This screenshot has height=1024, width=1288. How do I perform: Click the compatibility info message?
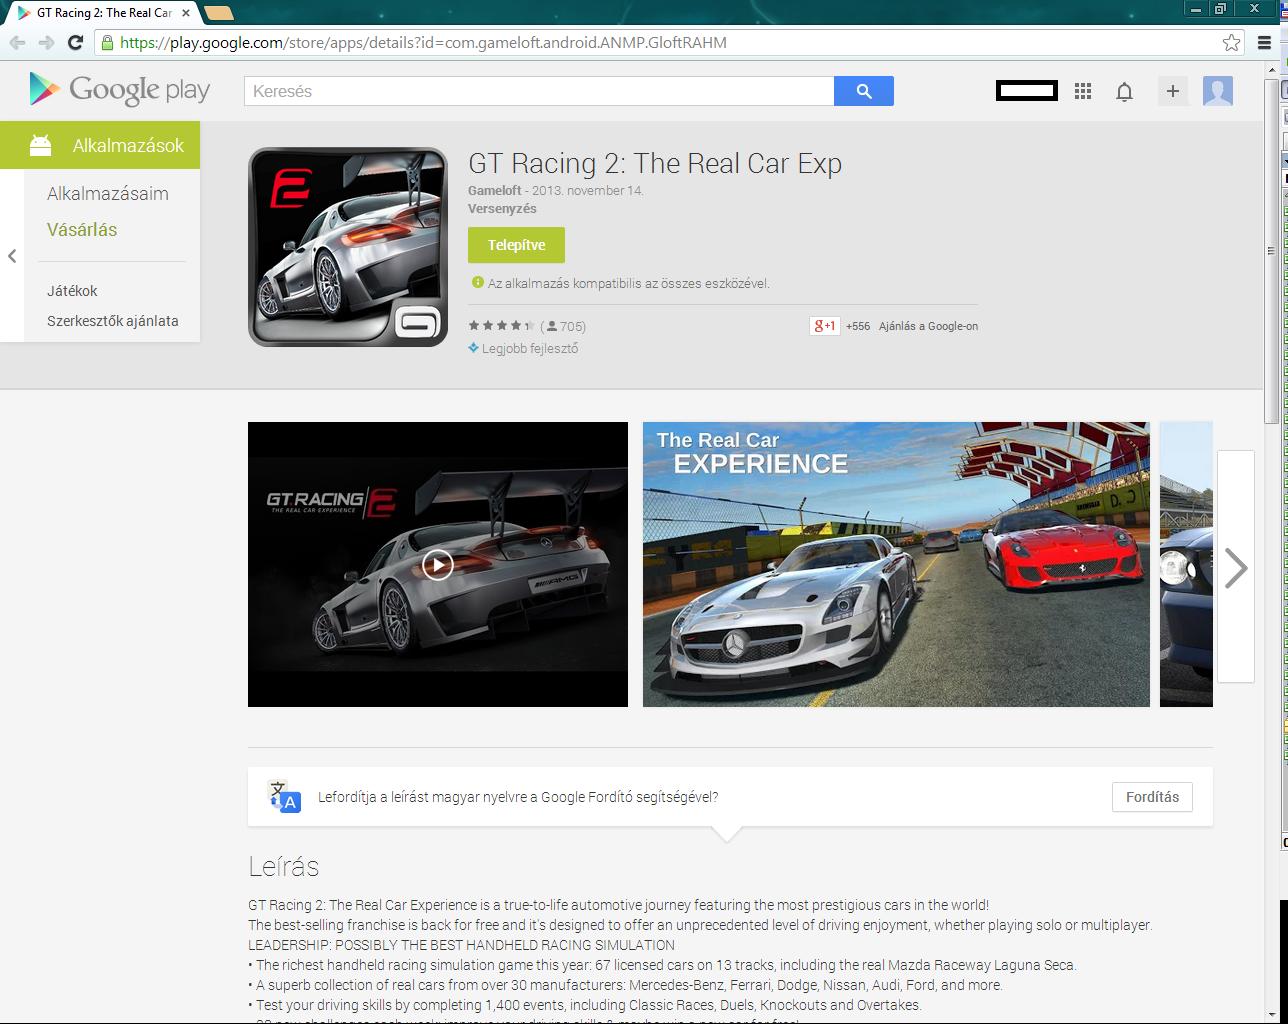click(x=629, y=283)
